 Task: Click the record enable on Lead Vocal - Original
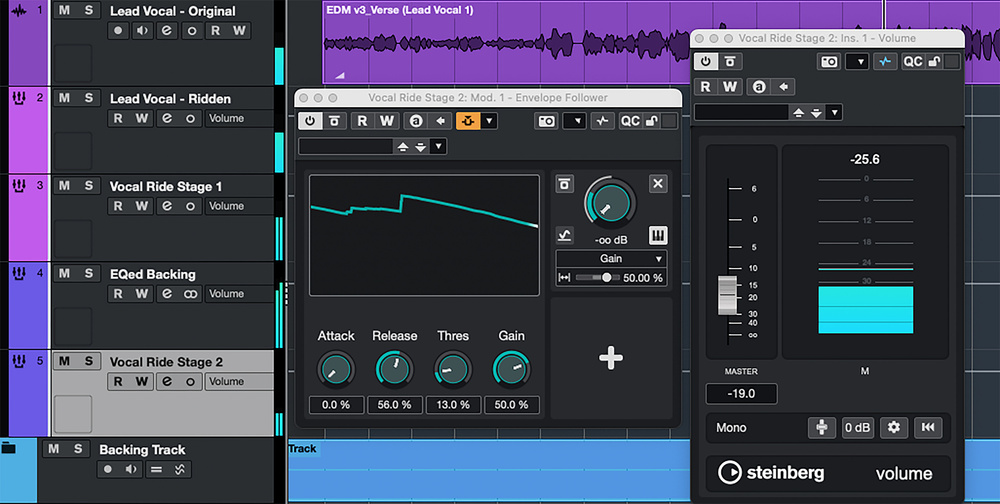(x=119, y=30)
